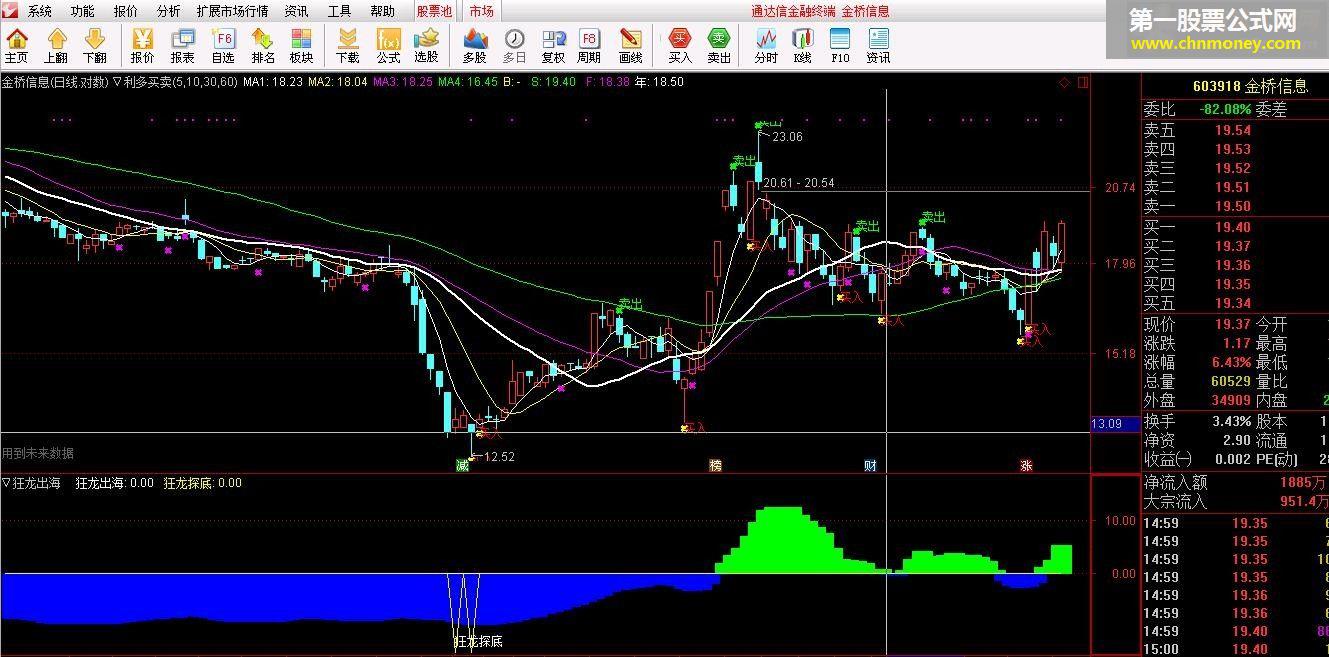Click the 净流入额 label
Image resolution: width=1329 pixels, height=657 pixels.
pos(1175,483)
